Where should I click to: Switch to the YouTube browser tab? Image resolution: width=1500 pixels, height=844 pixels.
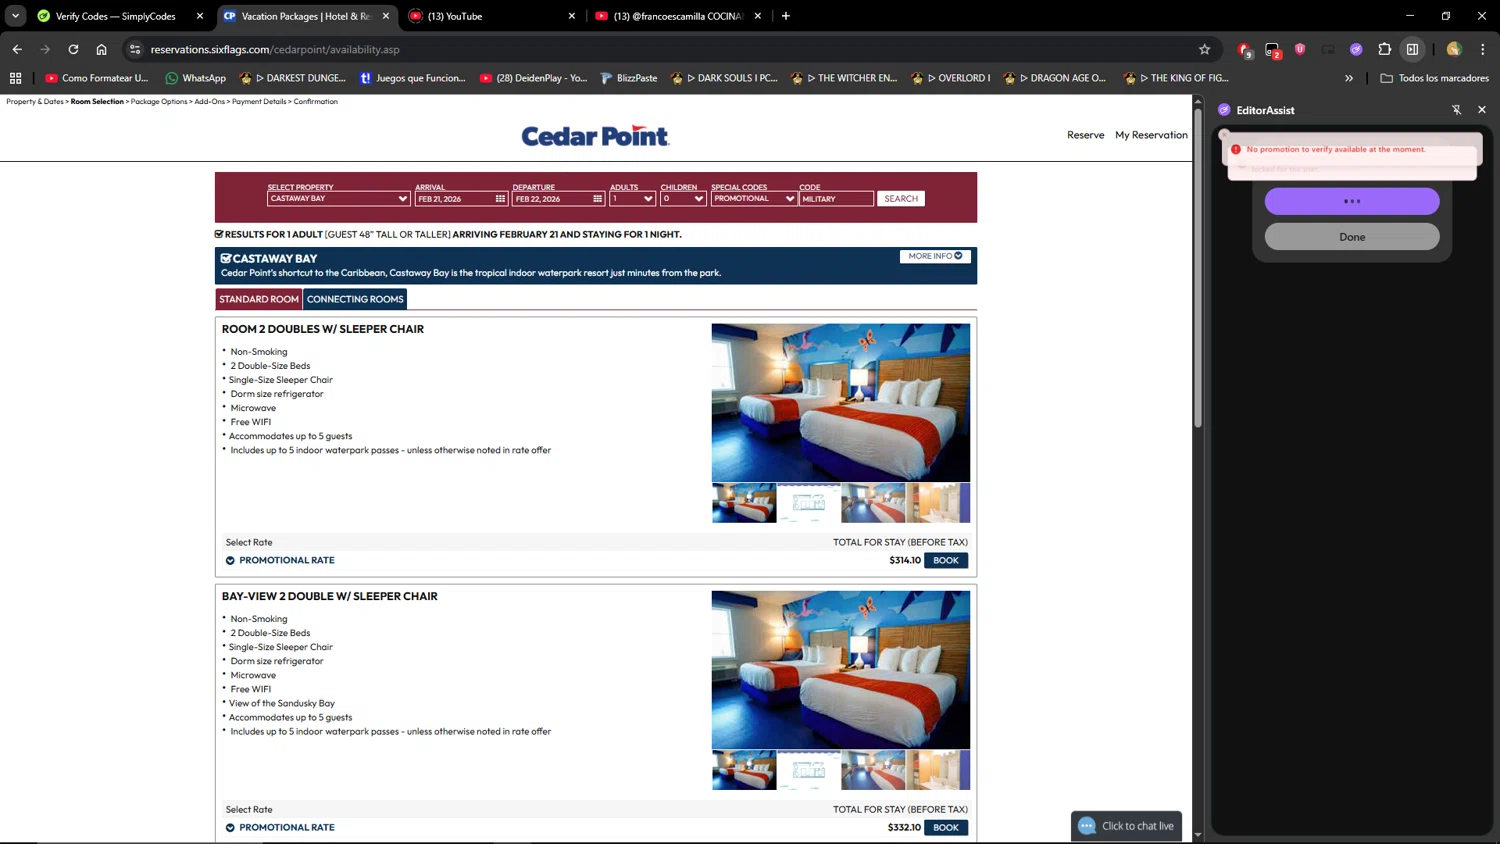(490, 16)
